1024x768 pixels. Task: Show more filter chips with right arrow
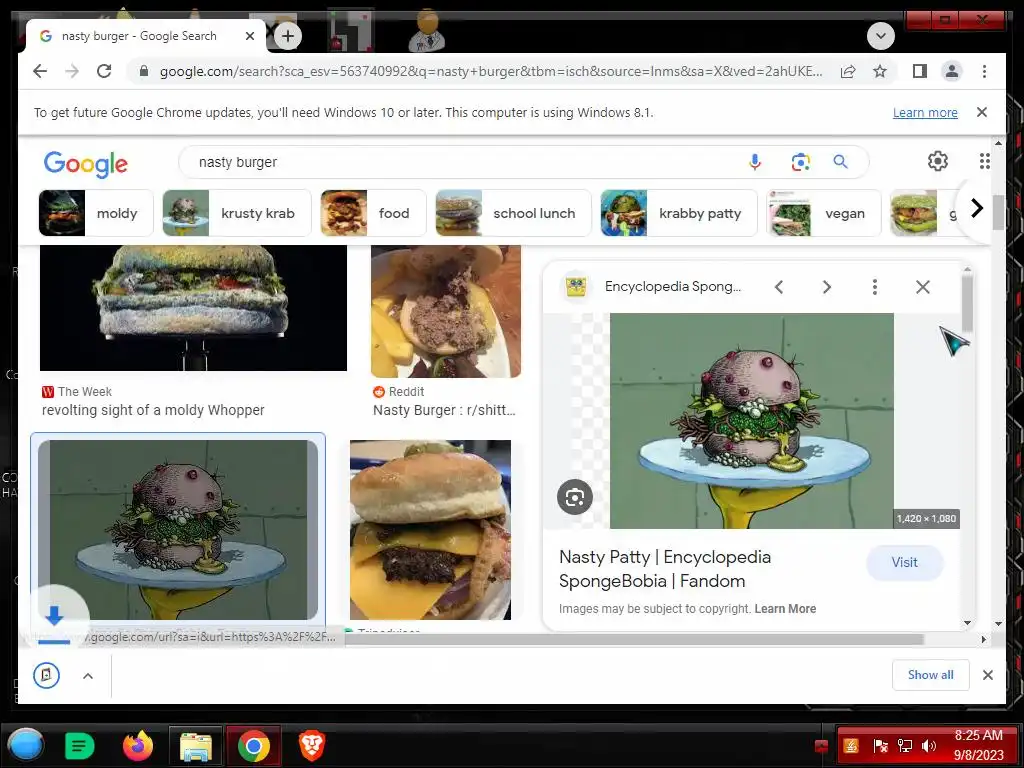coord(976,208)
